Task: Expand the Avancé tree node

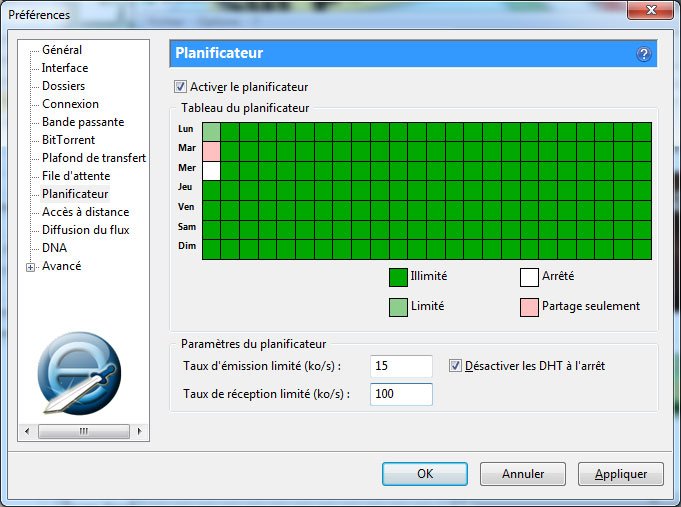Action: (x=30, y=267)
